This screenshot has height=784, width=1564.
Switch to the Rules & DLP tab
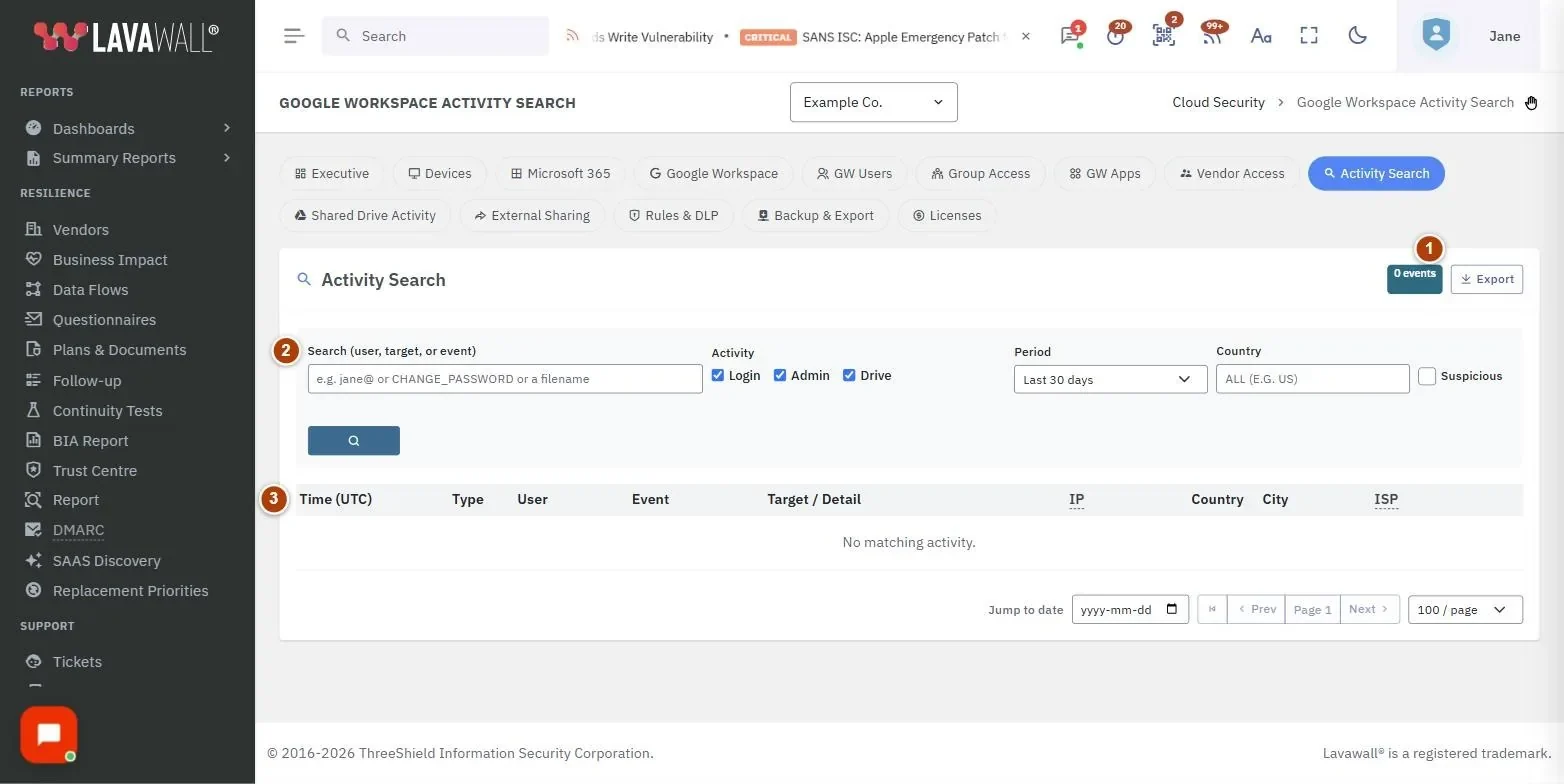(673, 215)
